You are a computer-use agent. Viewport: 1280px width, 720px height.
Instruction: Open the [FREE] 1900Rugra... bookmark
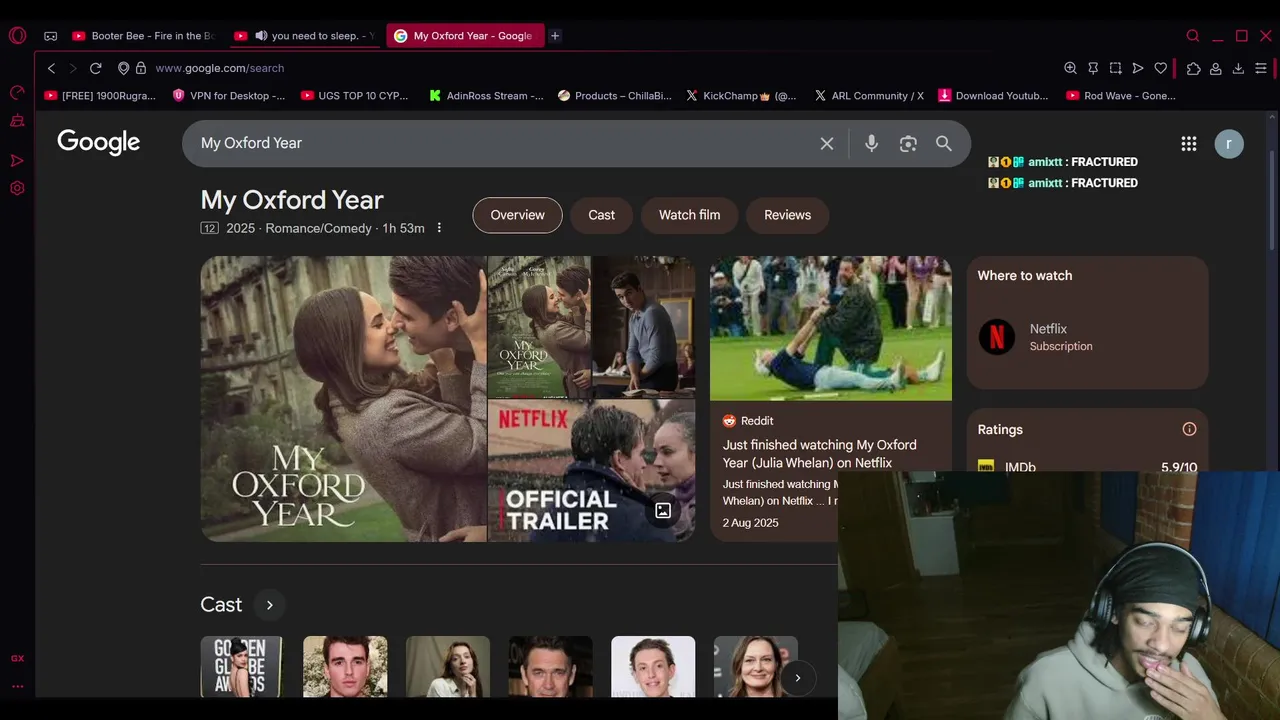pyautogui.click(x=100, y=96)
